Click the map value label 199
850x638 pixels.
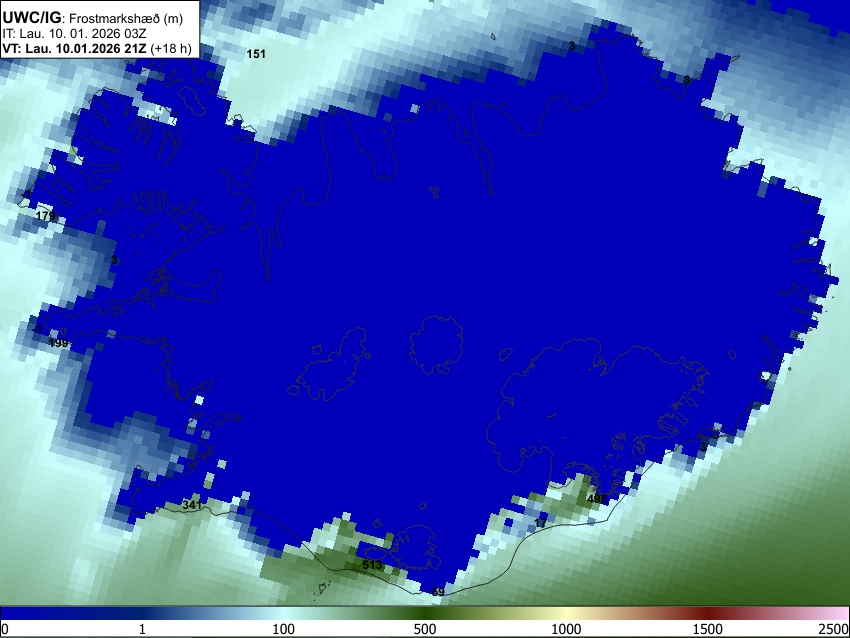(59, 343)
